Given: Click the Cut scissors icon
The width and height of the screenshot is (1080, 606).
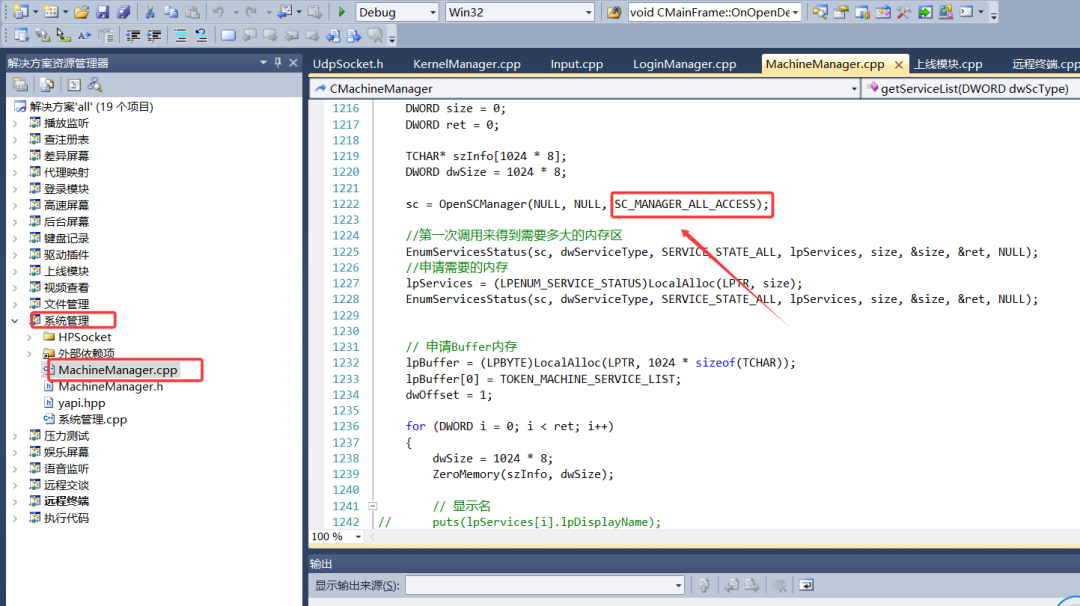Looking at the screenshot, I should pos(149,12).
